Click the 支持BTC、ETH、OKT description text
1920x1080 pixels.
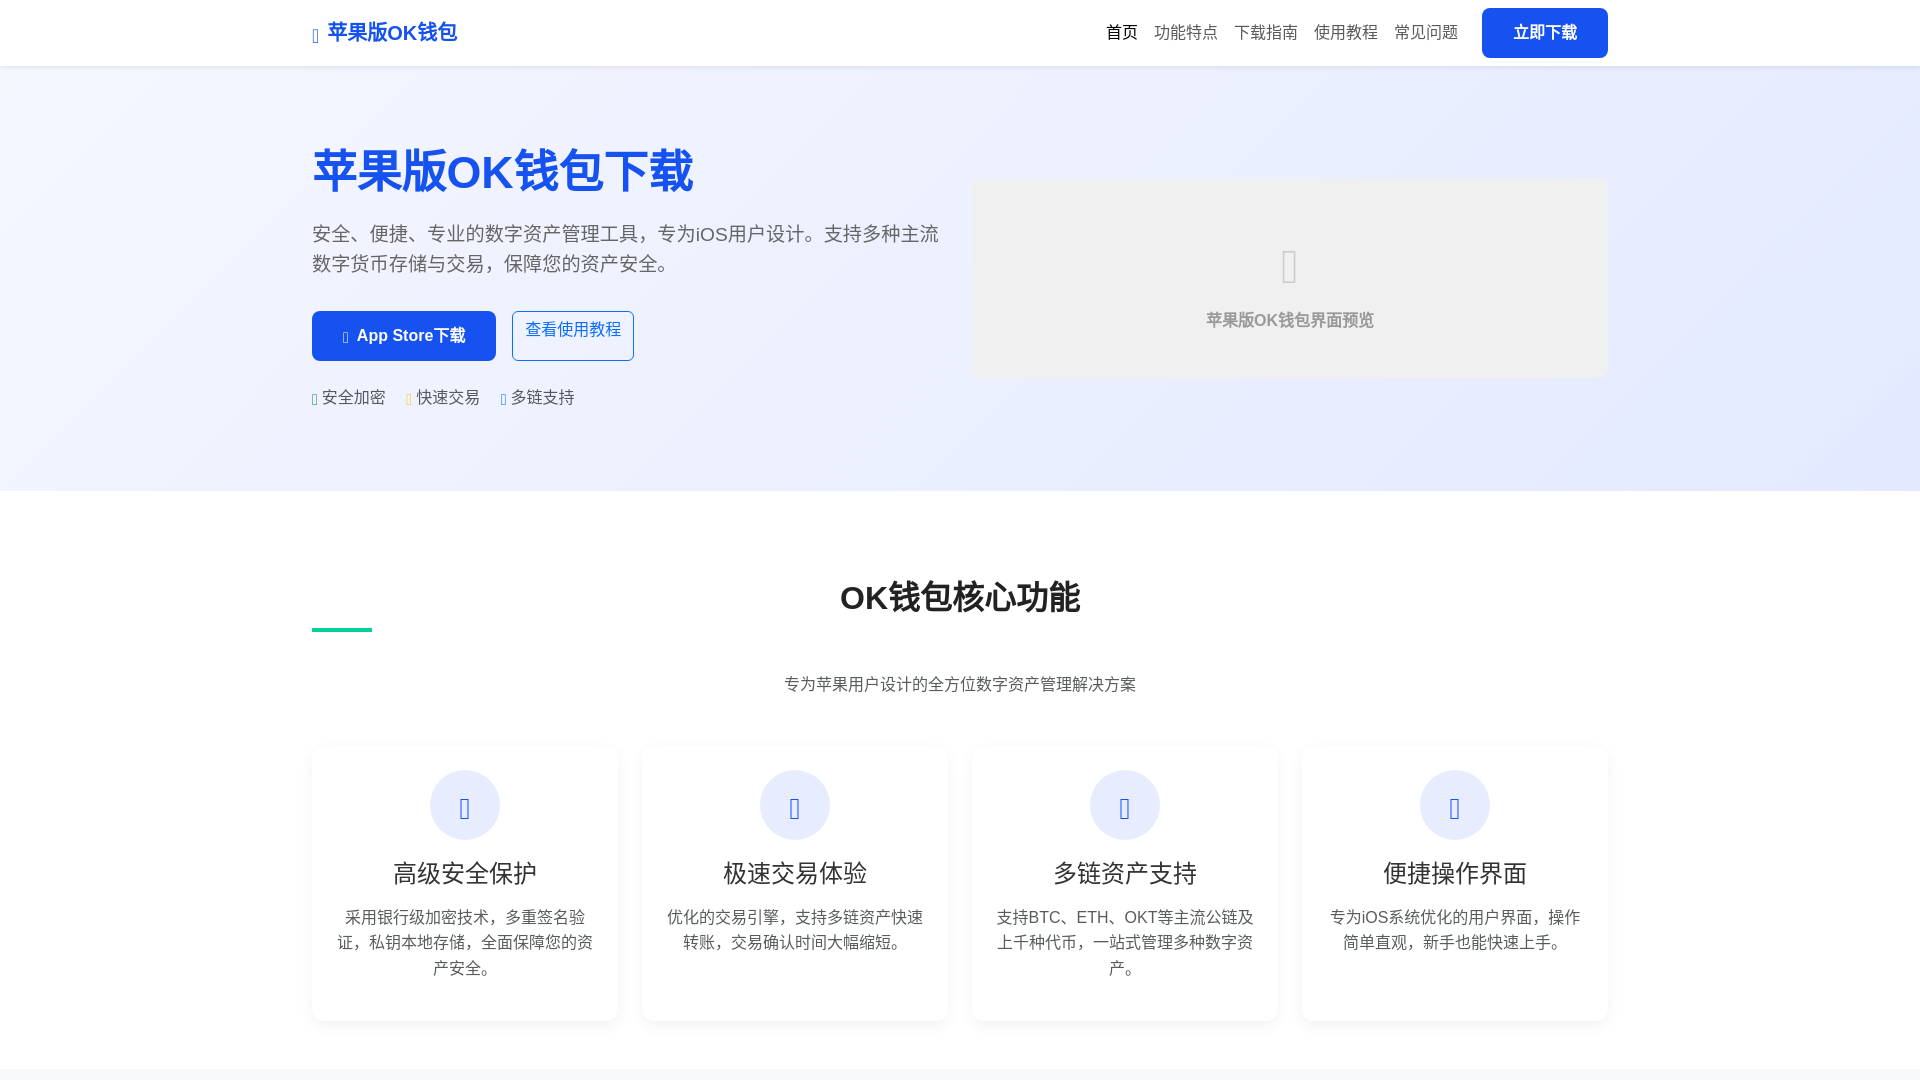(x=1125, y=943)
